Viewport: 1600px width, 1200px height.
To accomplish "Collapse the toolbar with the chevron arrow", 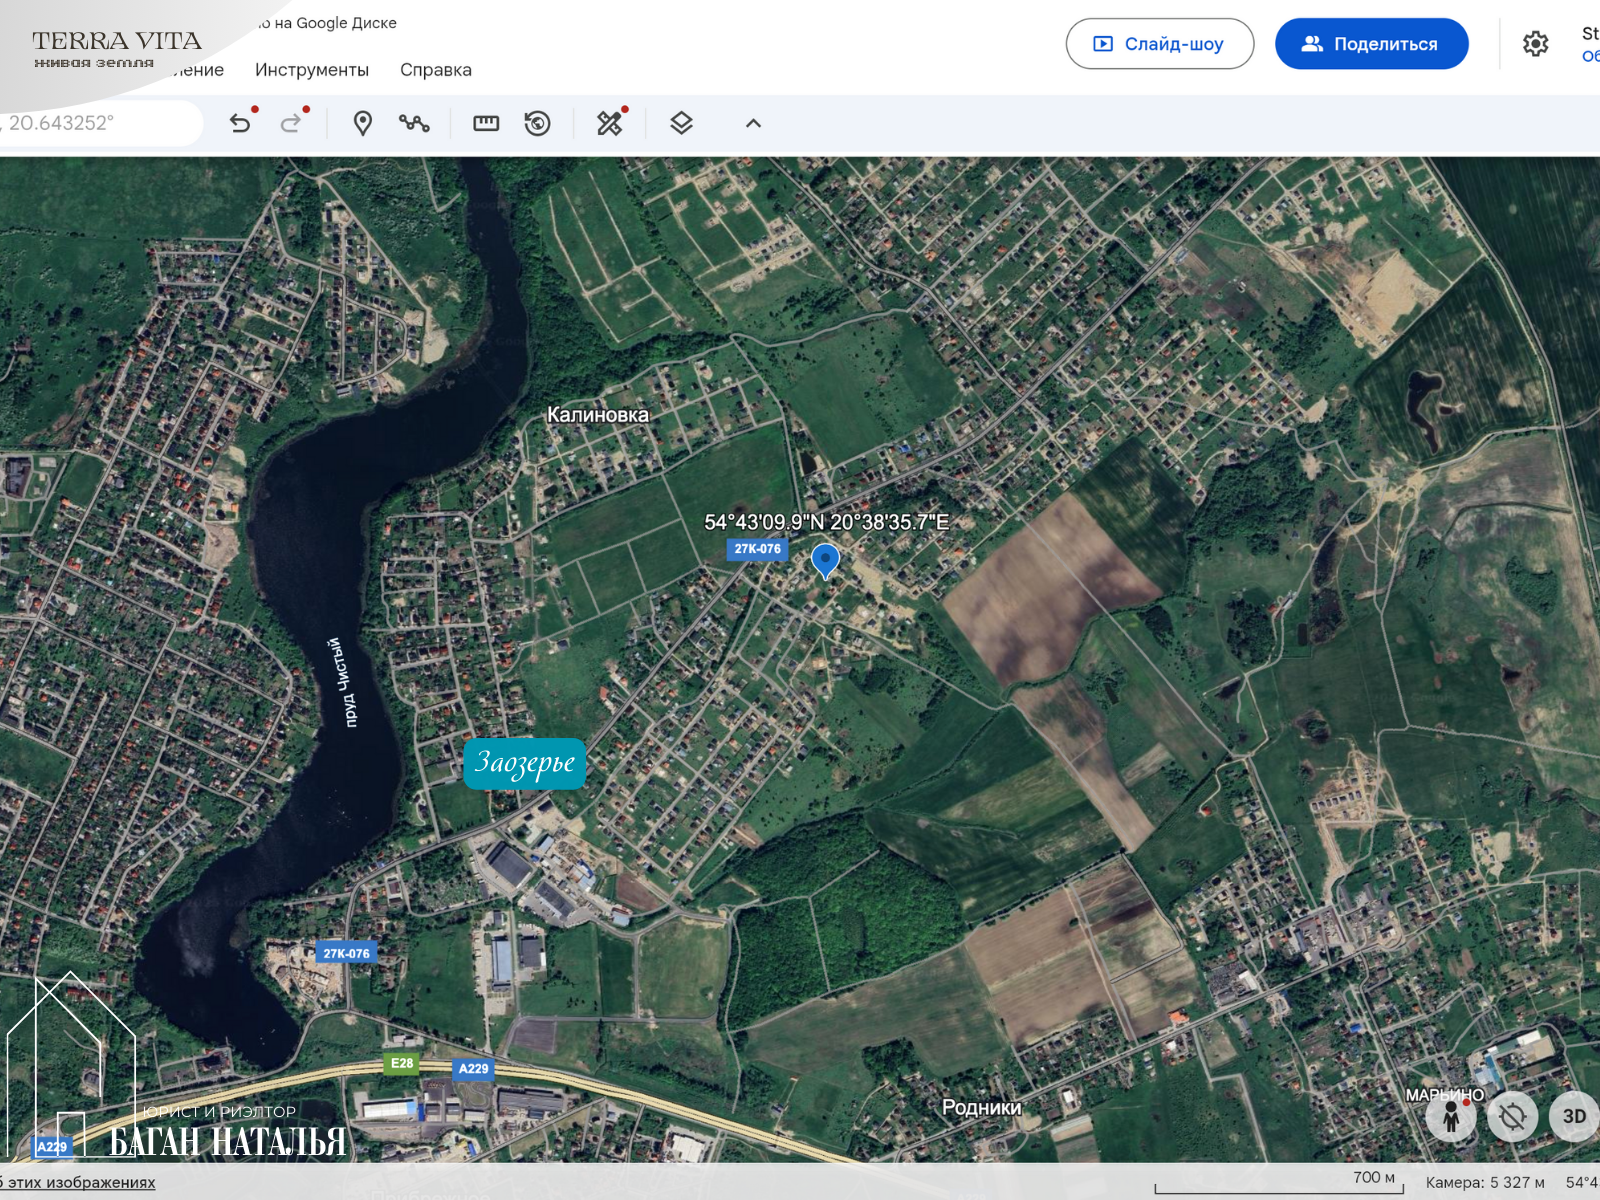I will (x=753, y=123).
